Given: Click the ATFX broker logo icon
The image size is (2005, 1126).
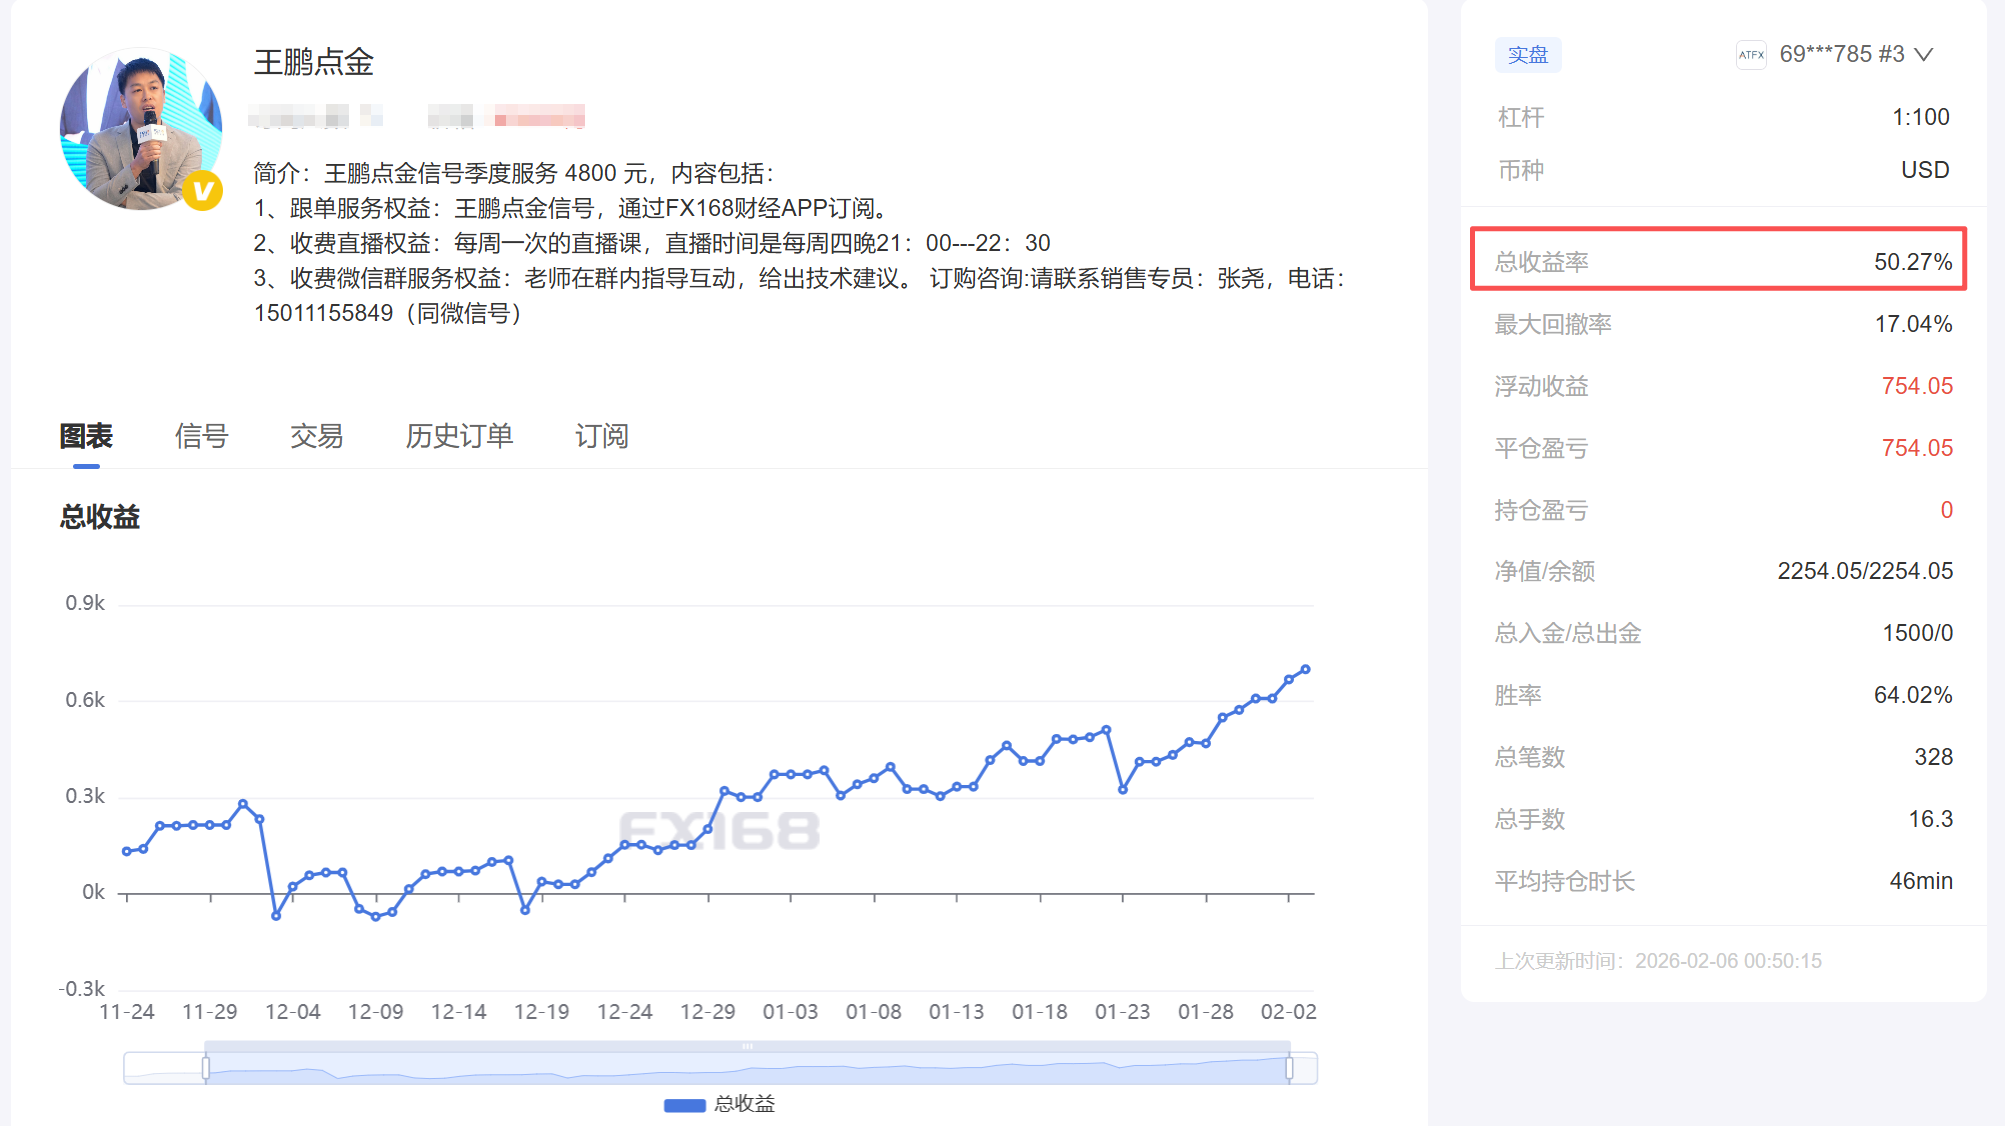Looking at the screenshot, I should pyautogui.click(x=1751, y=55).
